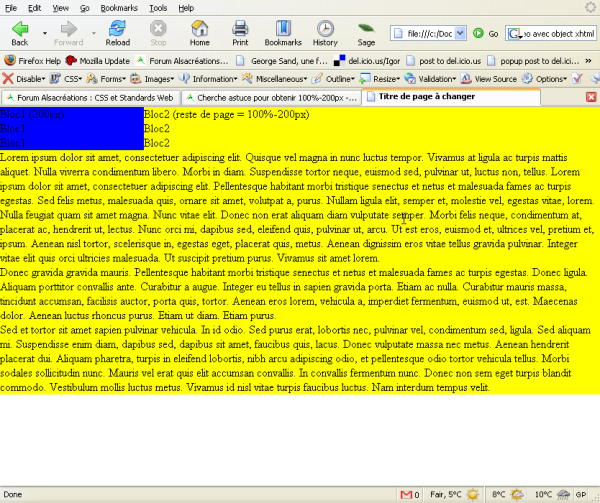Screen dimensions: 600x503
Task: Open the Forms dropdown in developer toolbar
Action: (x=110, y=78)
